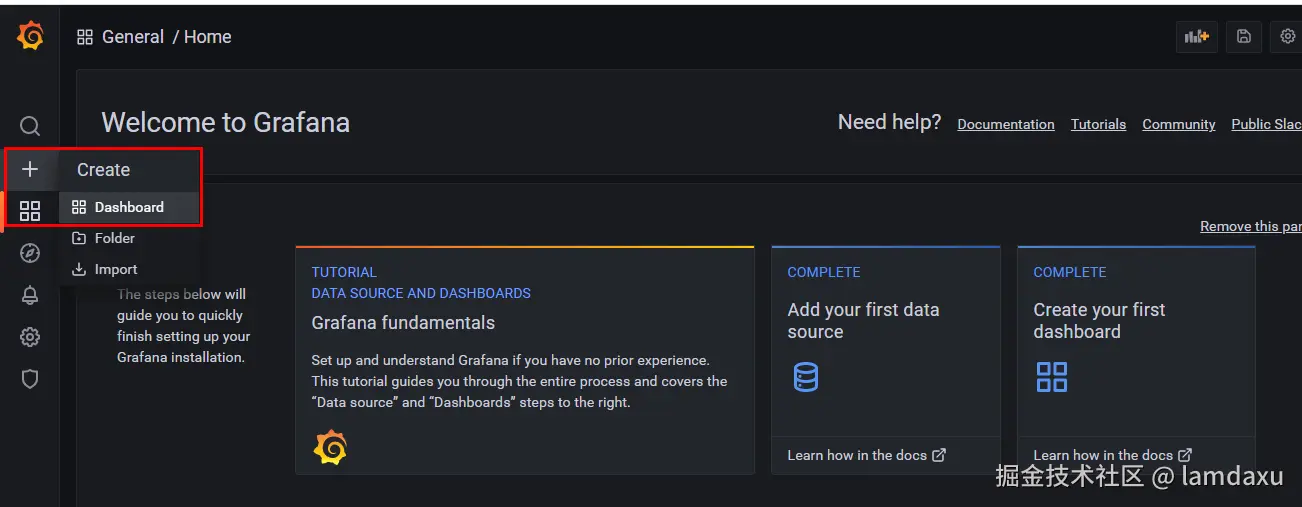
Task: Click the squares icon in first dashboard card
Action: click(x=1052, y=377)
